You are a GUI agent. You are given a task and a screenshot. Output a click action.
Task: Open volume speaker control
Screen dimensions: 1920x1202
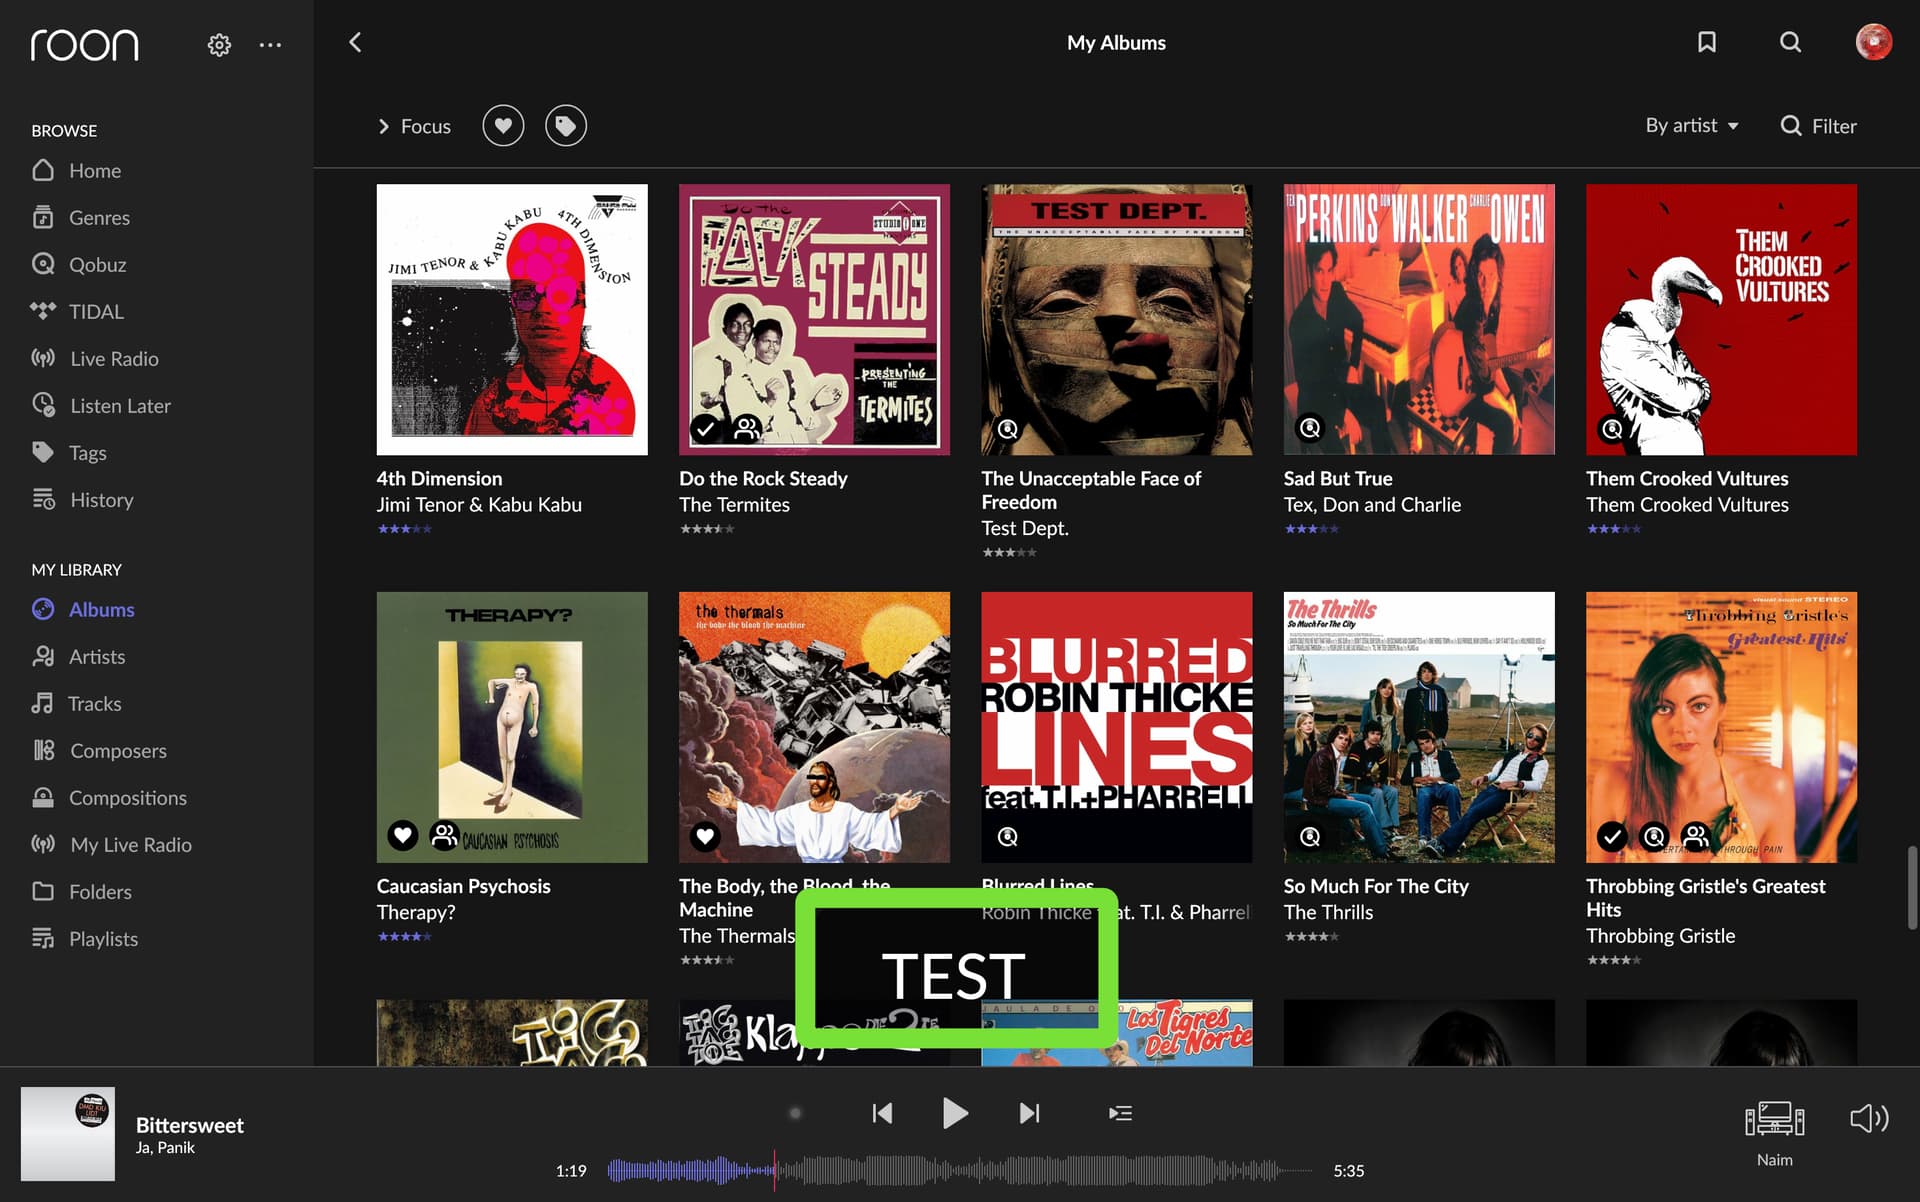pos(1869,1118)
